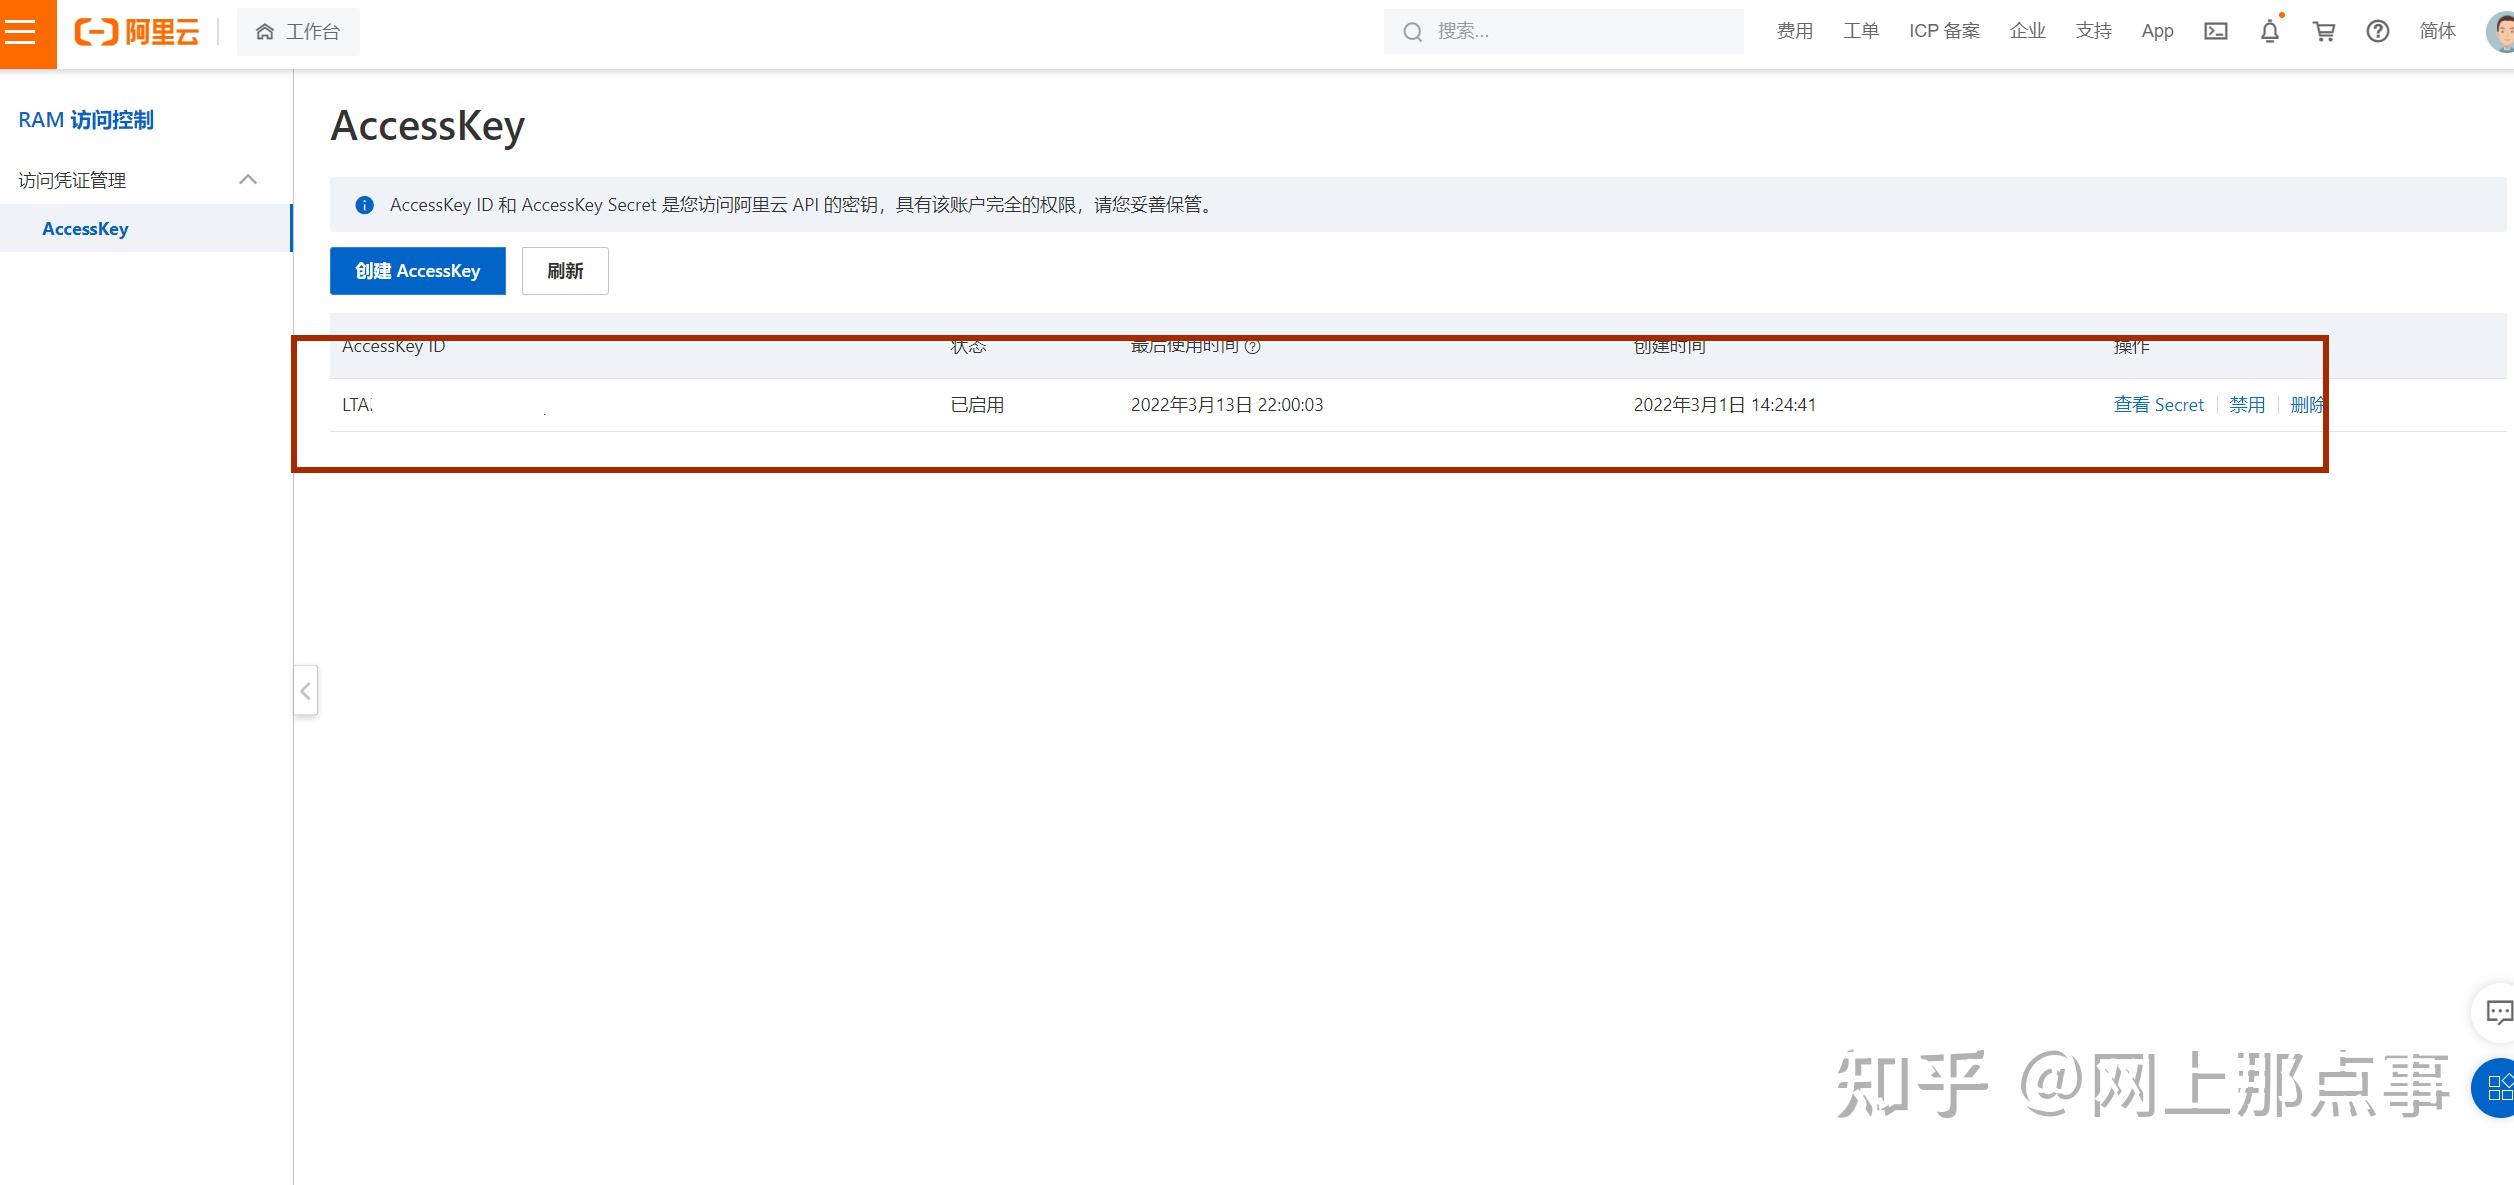Viewport: 2514px width, 1185px height.
Task: Click the search magnifier icon
Action: [1412, 32]
